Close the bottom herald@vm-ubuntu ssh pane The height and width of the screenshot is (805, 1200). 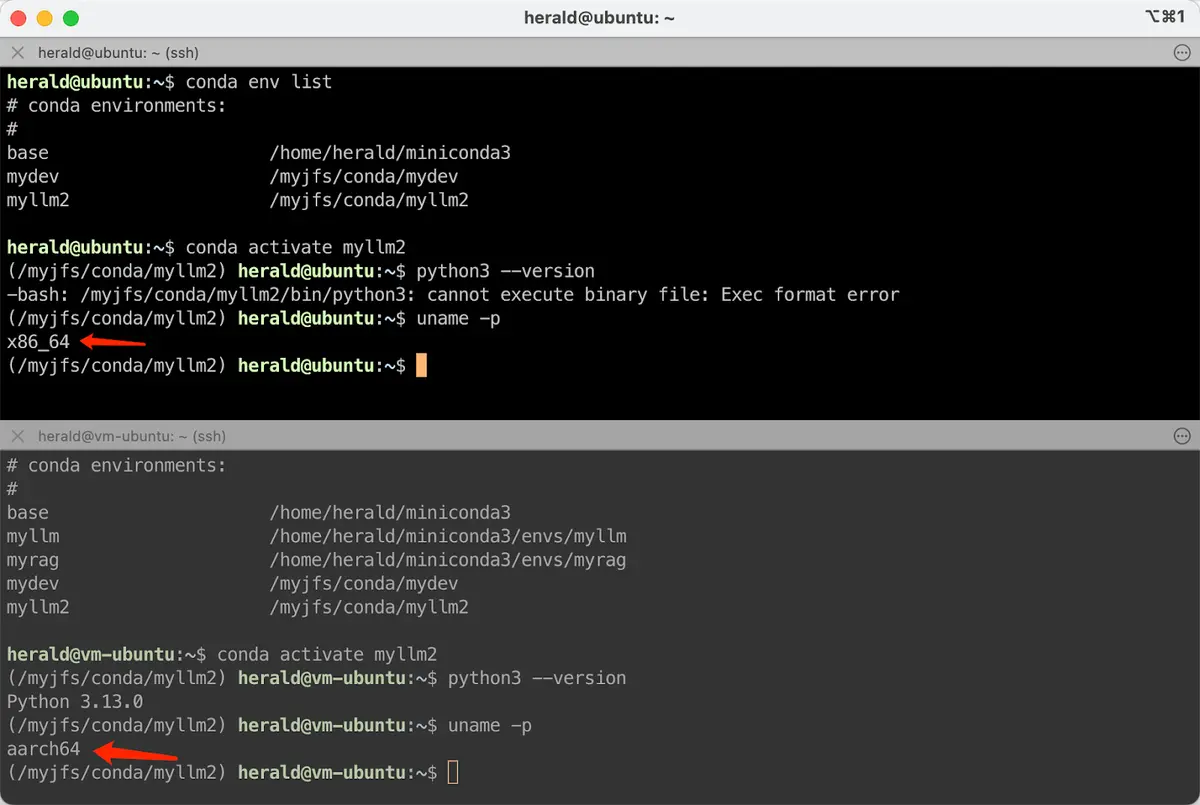(x=17, y=436)
